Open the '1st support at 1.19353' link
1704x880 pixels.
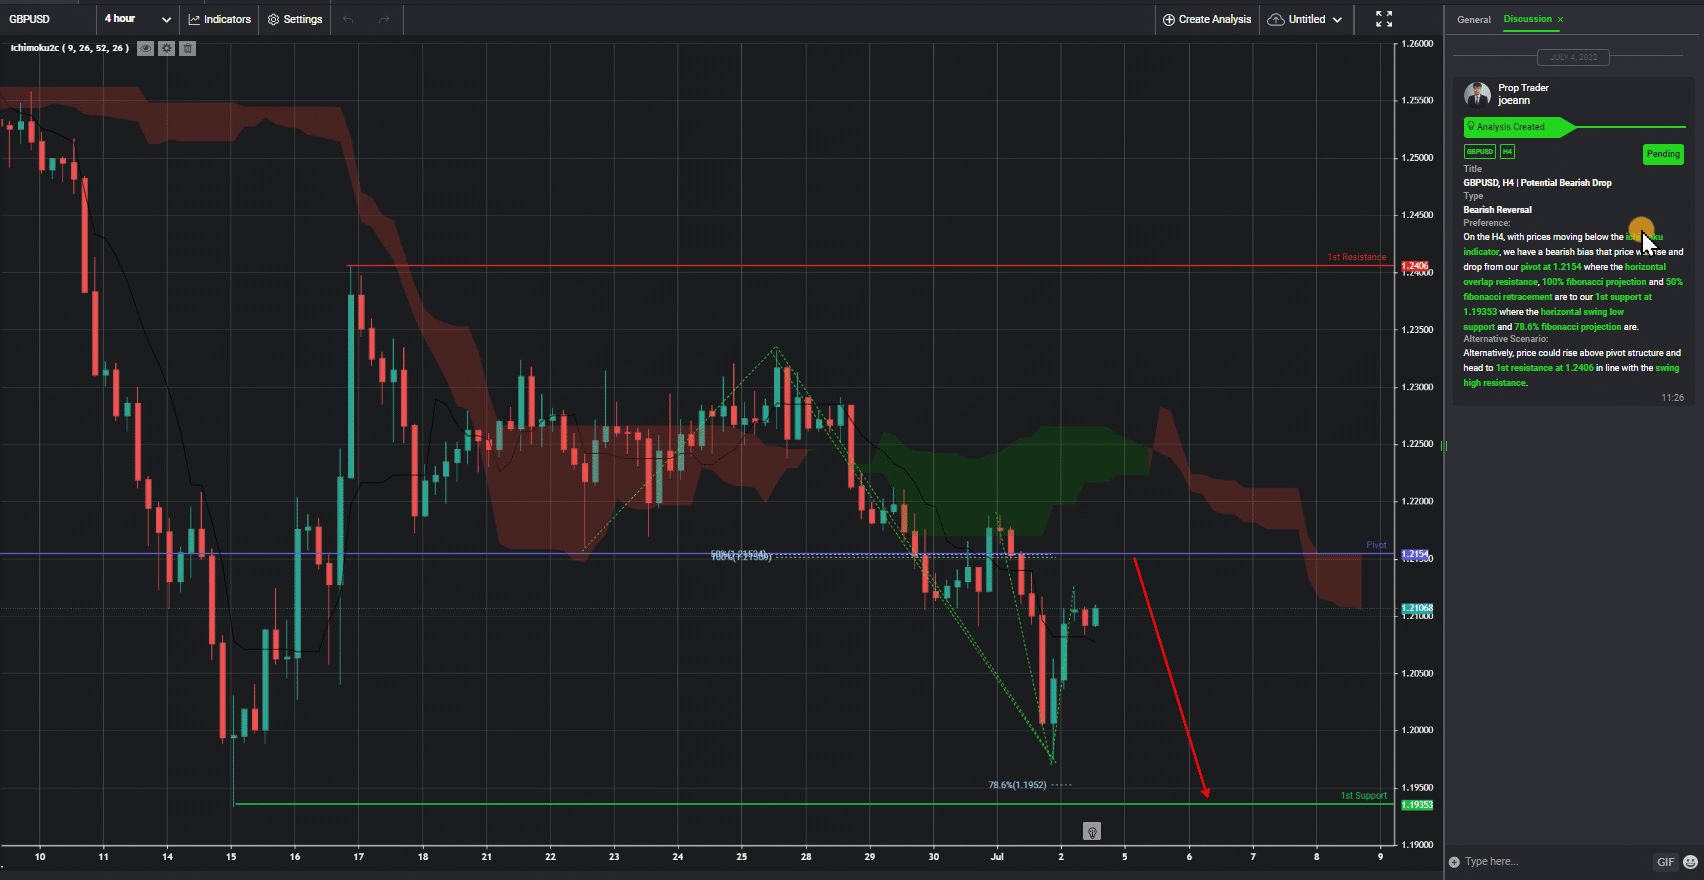coord(1558,304)
